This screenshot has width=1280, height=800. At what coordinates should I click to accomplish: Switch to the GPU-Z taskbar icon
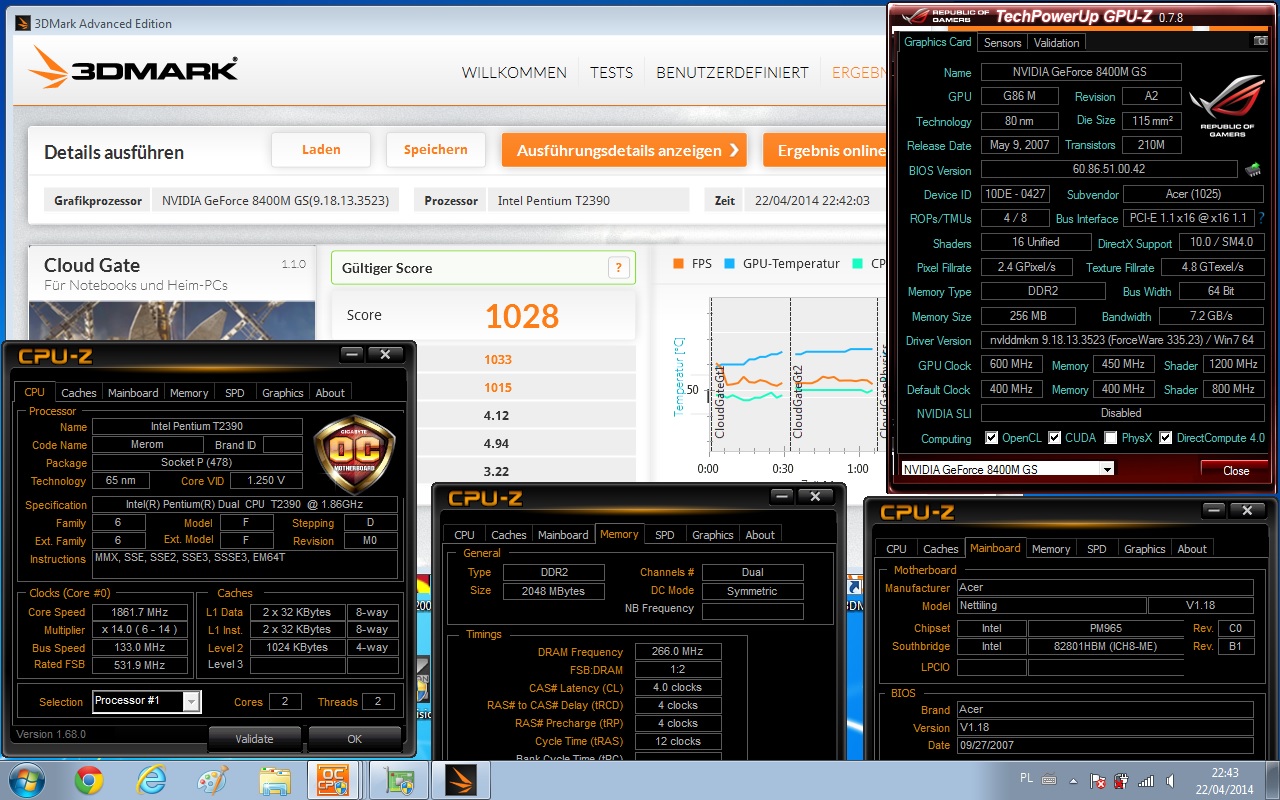[x=400, y=780]
